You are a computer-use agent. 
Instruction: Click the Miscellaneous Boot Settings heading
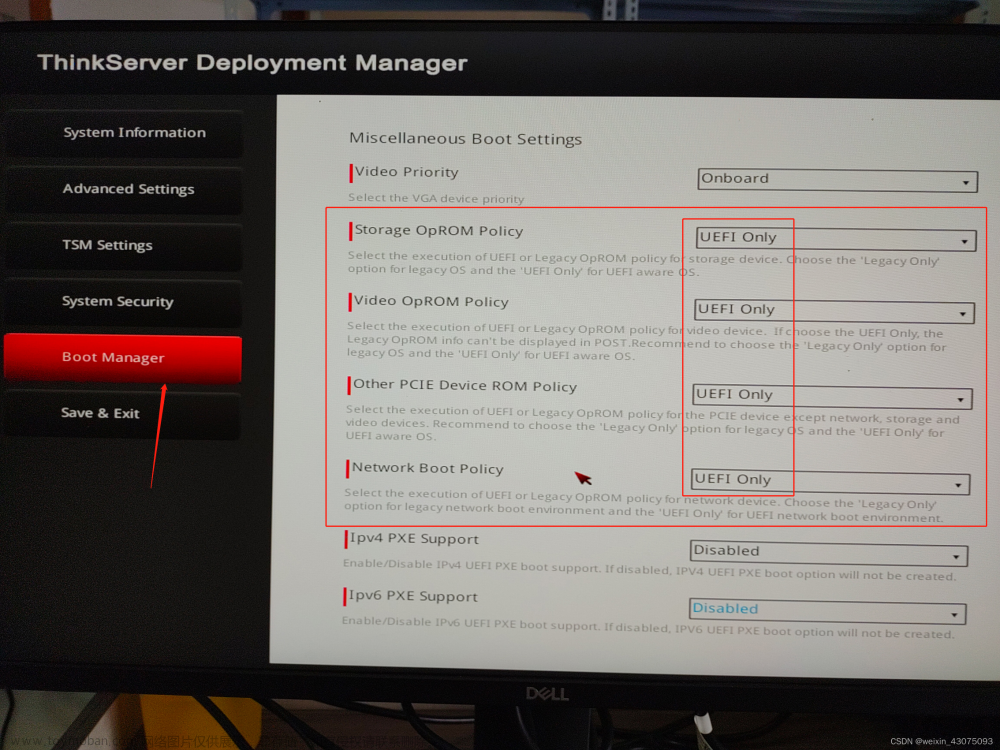coord(466,139)
